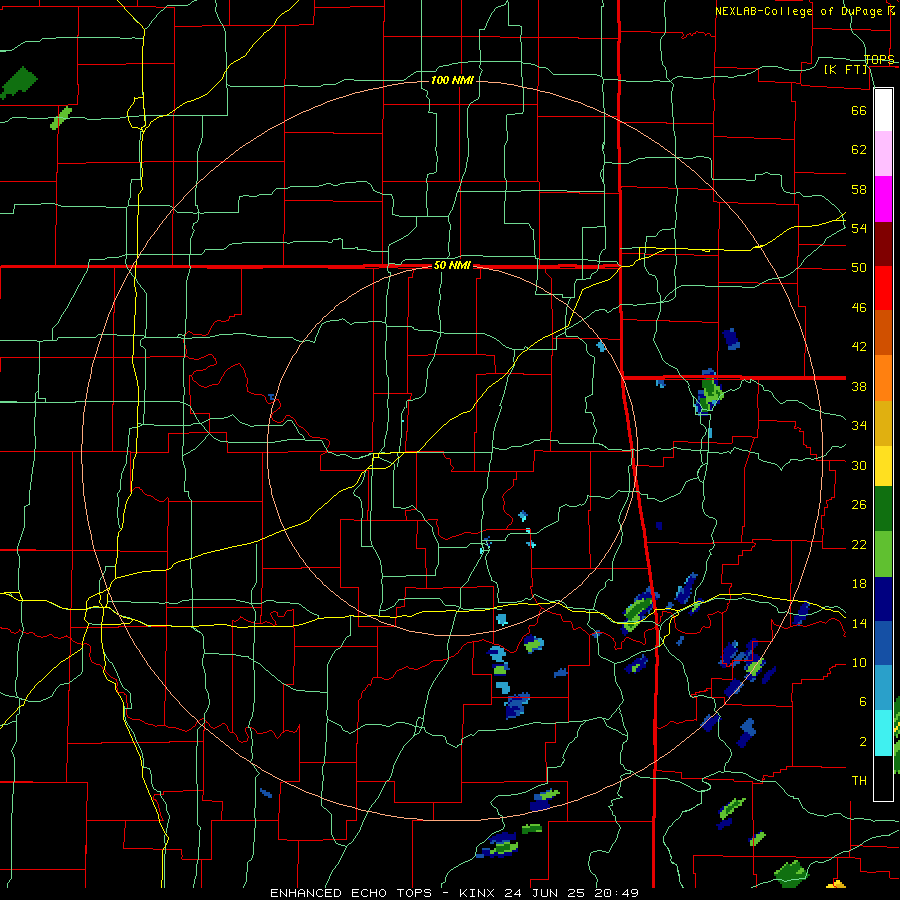Image resolution: width=900 pixels, height=900 pixels.
Task: Click the 50 legend value
Action: coord(859,268)
